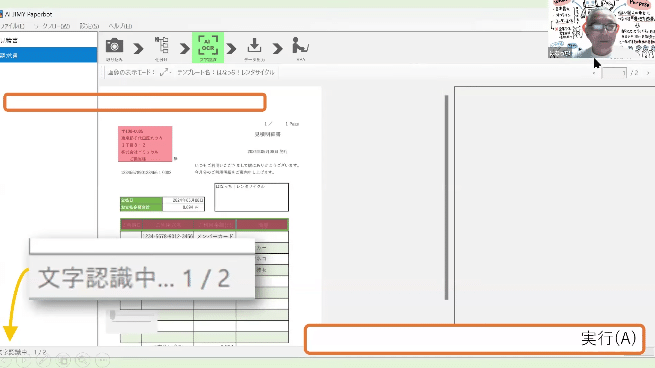Click the presenter webcam video thumbnail

(x=602, y=29)
